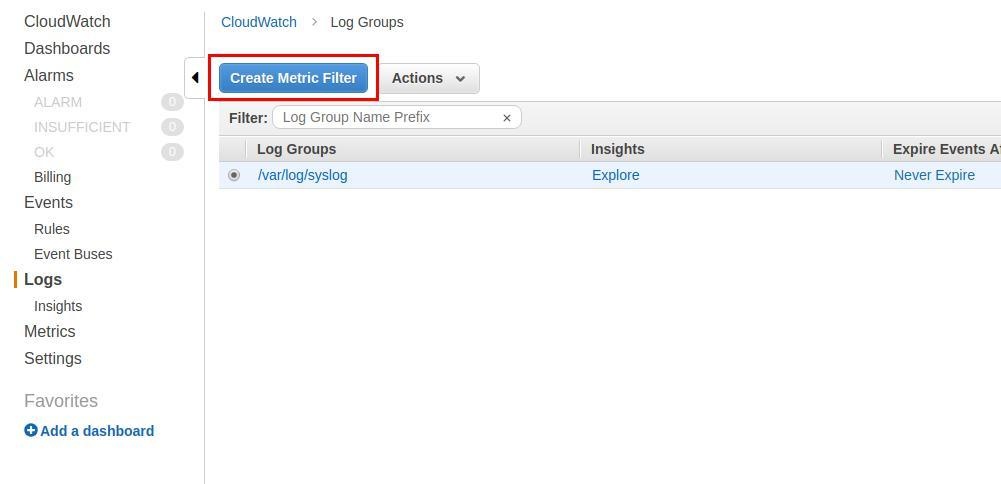
Task: Go to CloudWatch breadcrumb link
Action: 259,22
